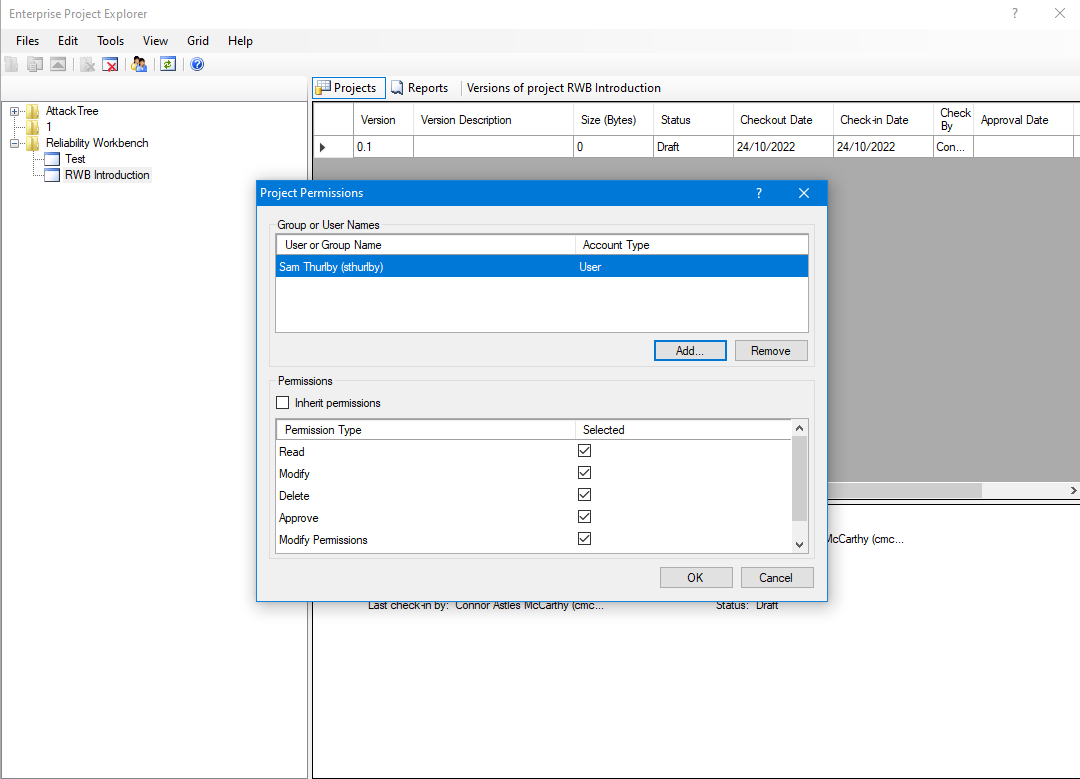Click the users/permissions toolbar icon
This screenshot has height=779, width=1080.
(140, 64)
